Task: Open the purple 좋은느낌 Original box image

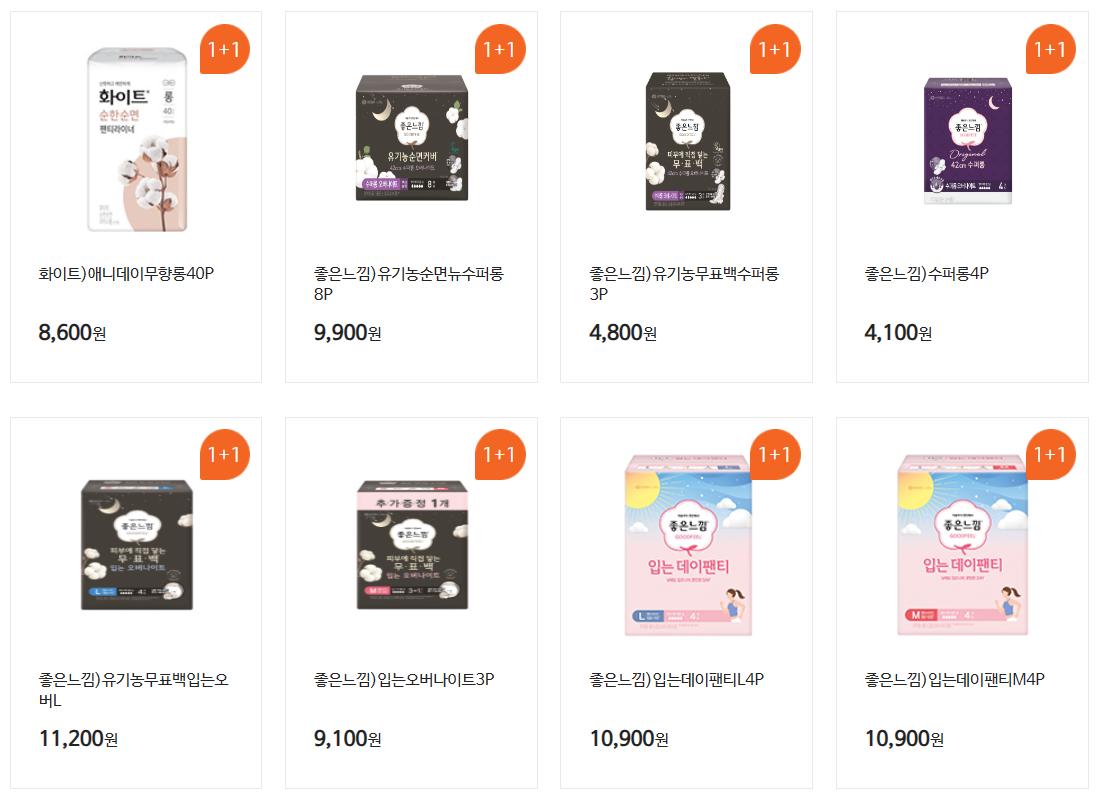Action: click(x=967, y=141)
